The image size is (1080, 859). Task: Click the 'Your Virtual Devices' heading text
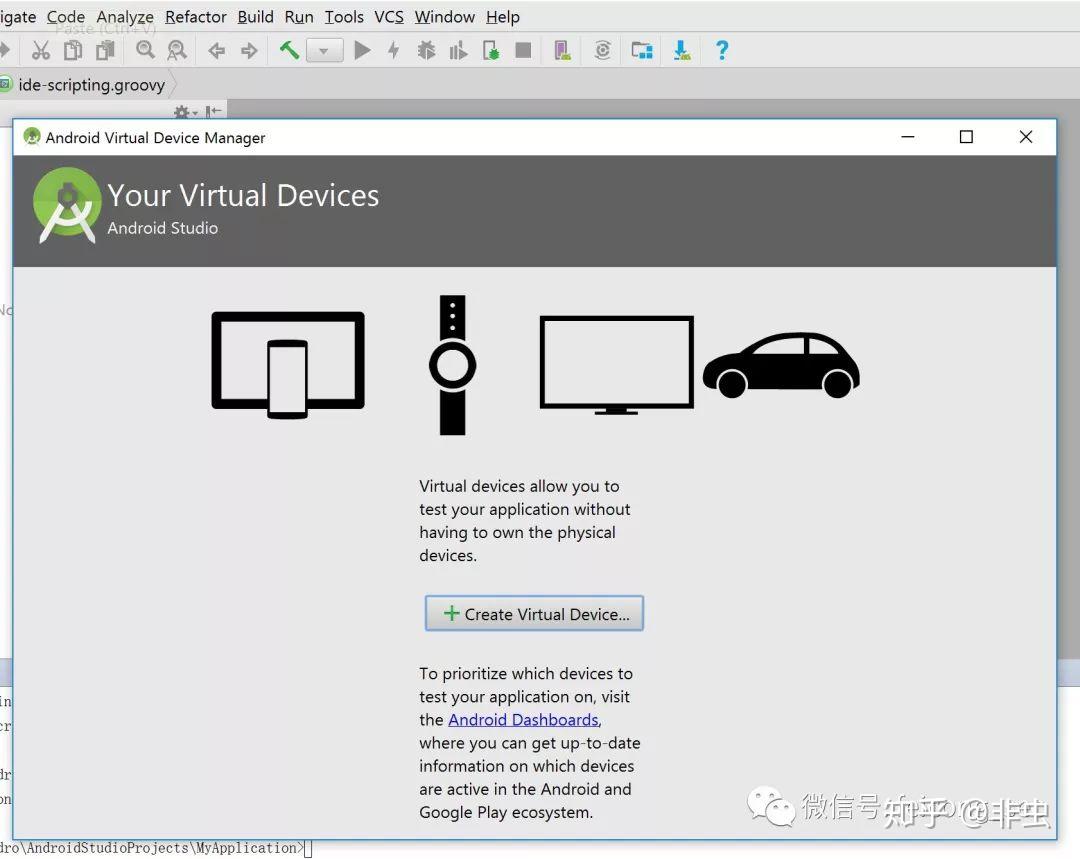pyautogui.click(x=243, y=196)
